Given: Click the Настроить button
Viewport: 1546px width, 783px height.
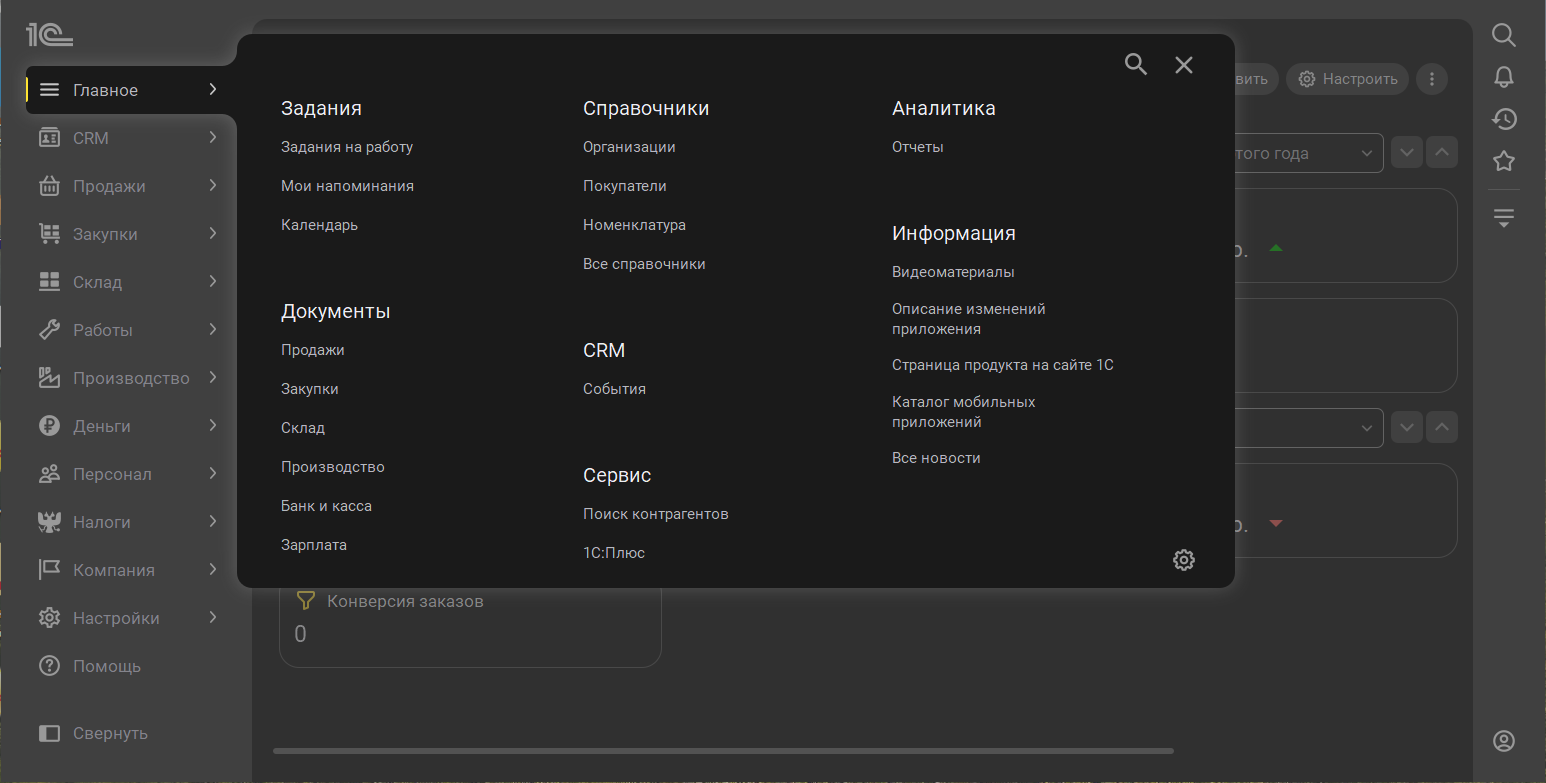Looking at the screenshot, I should (1347, 79).
